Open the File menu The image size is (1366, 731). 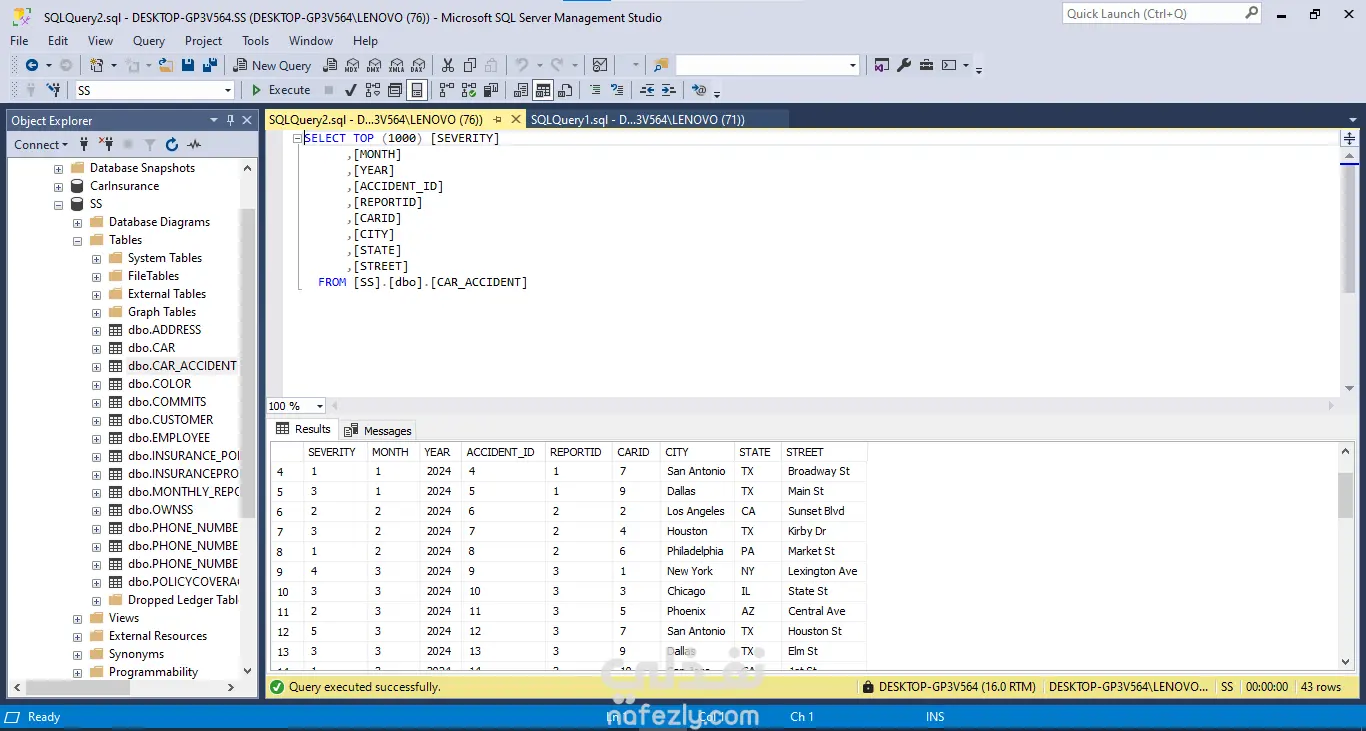(19, 41)
